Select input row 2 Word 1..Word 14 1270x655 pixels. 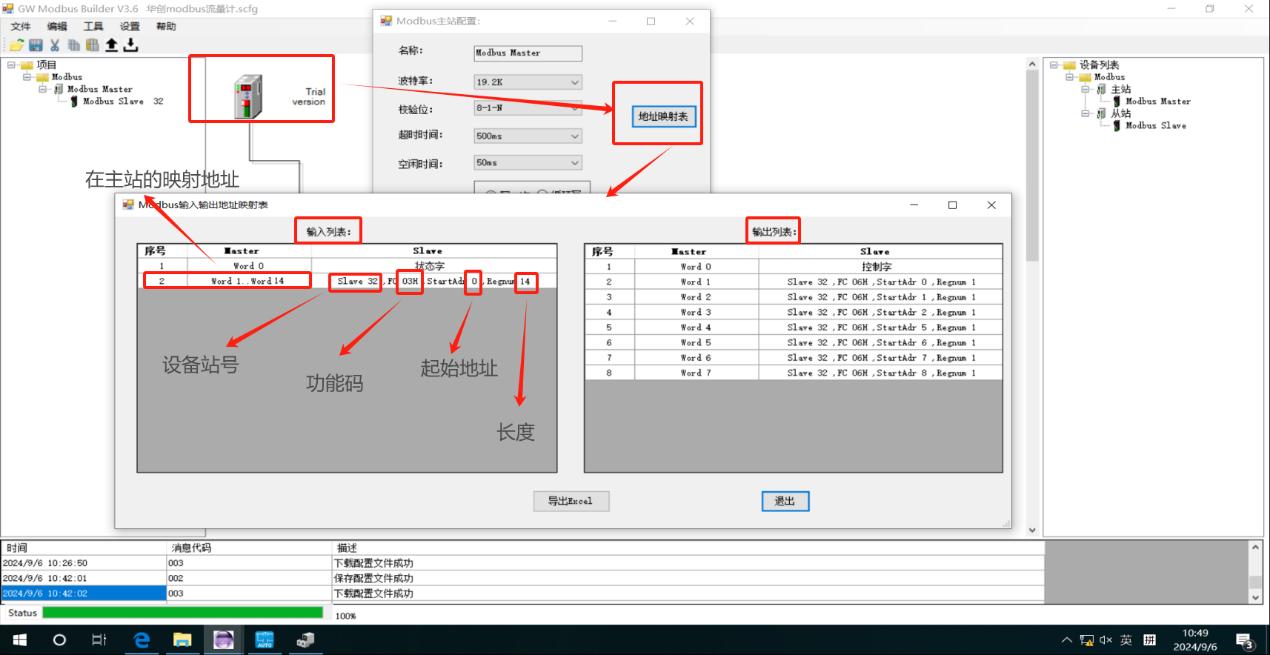pyautogui.click(x=346, y=282)
